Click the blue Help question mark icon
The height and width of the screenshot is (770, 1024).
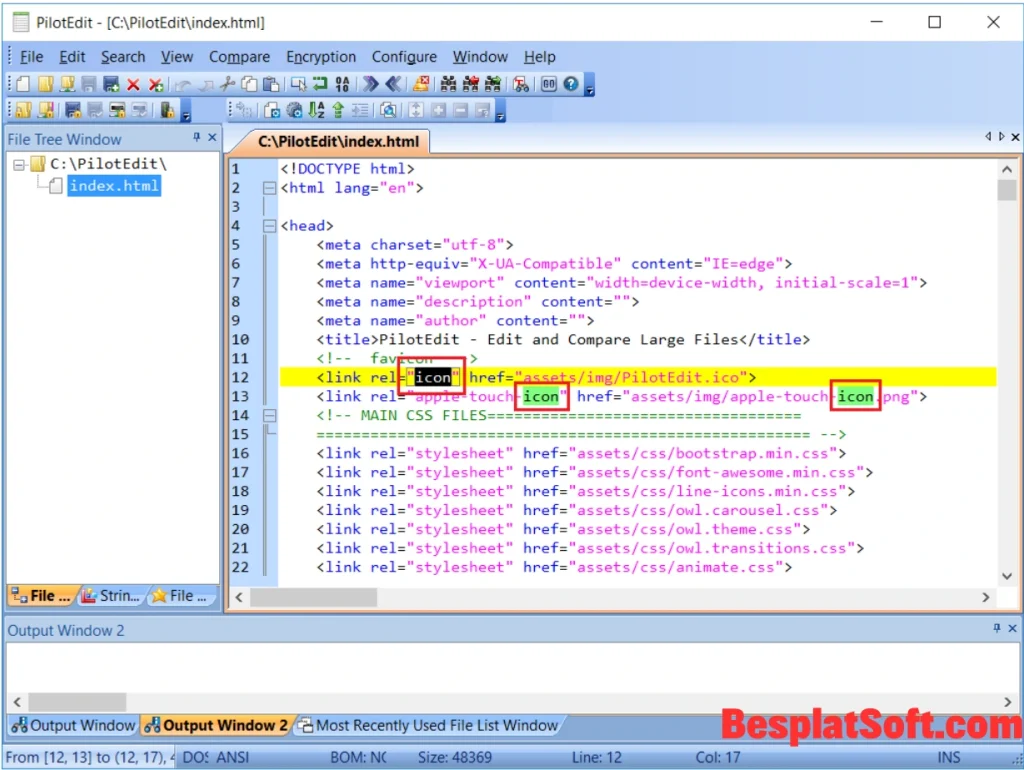[571, 85]
